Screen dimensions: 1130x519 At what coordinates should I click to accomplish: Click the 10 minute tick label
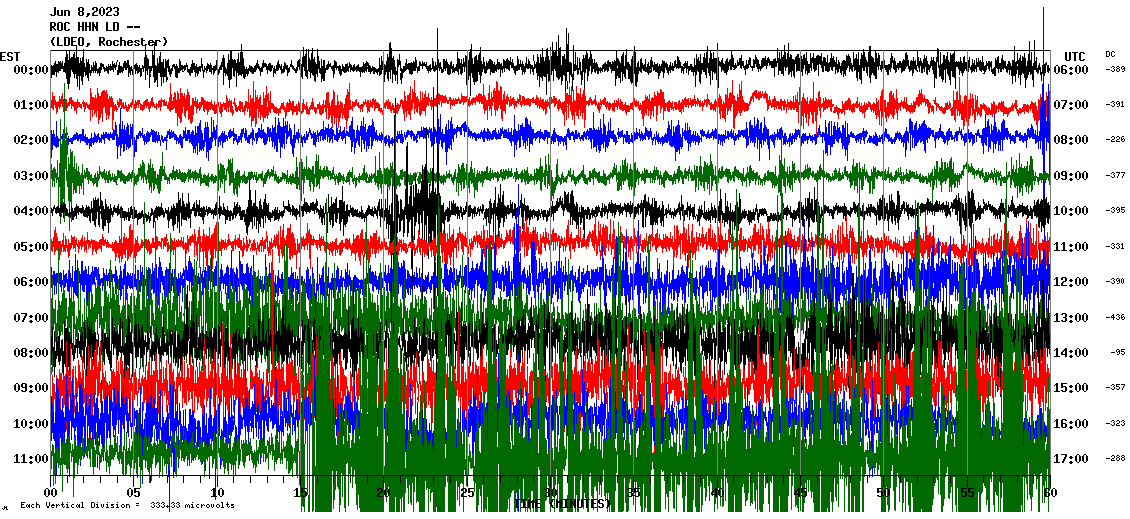217,493
